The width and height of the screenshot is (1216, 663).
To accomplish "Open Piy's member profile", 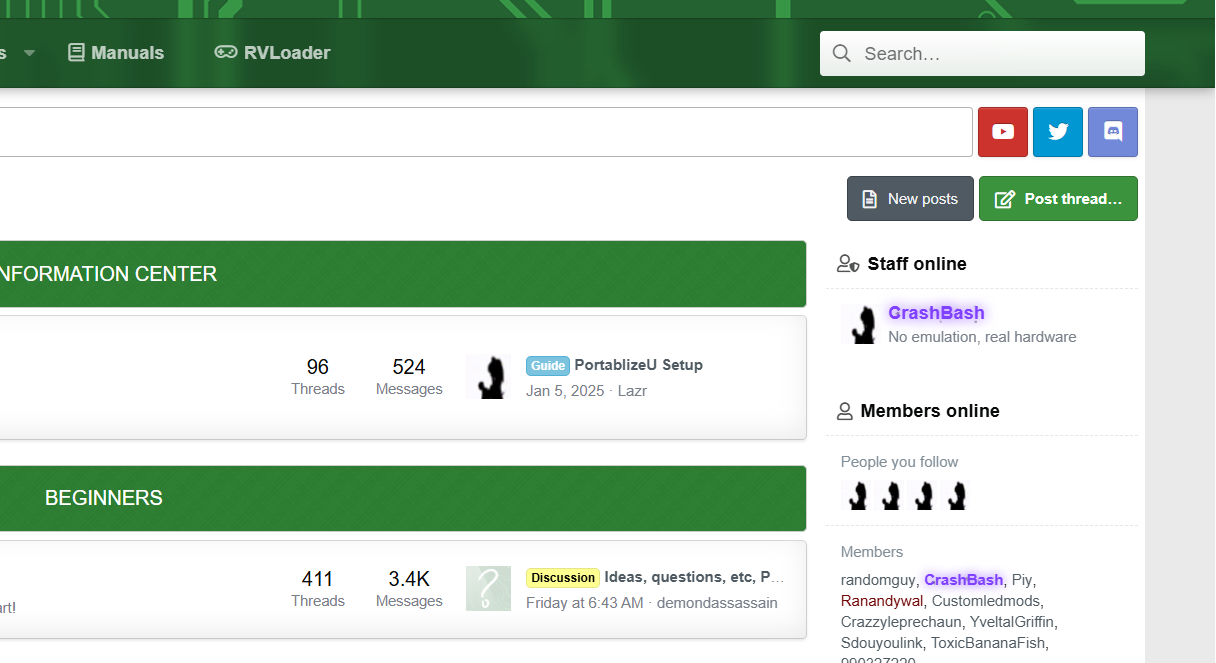I will pyautogui.click(x=1021, y=580).
